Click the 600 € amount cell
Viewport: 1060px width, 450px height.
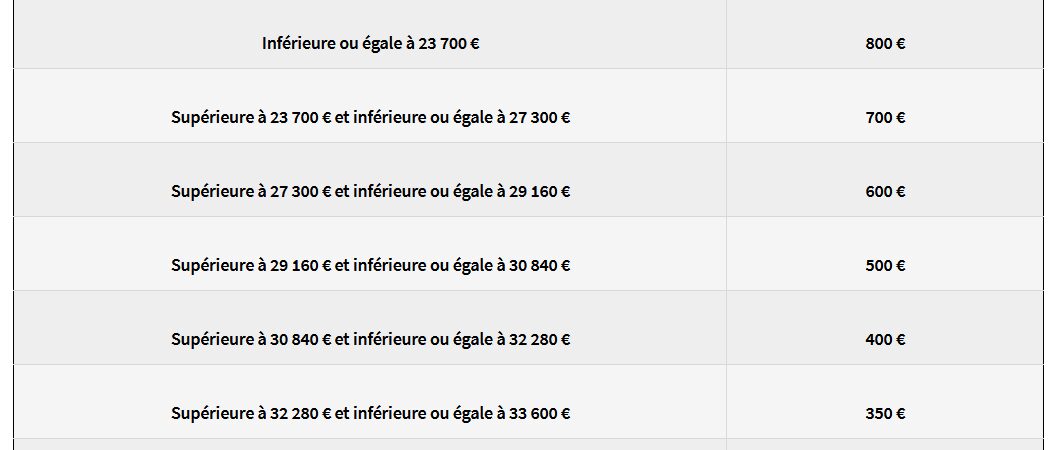point(885,180)
